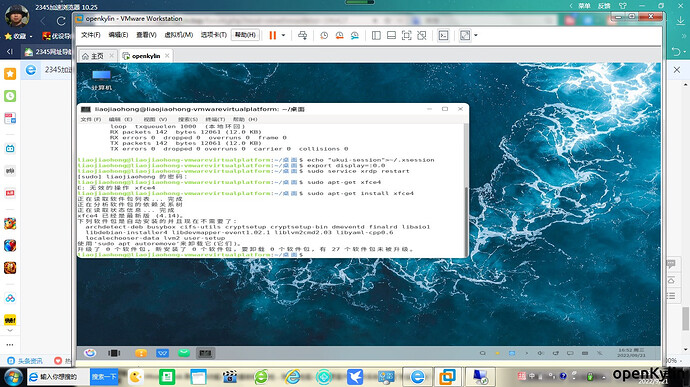The image size is (690, 387).
Task: Toggle the thumbnail bar view icon
Action: 391,35
